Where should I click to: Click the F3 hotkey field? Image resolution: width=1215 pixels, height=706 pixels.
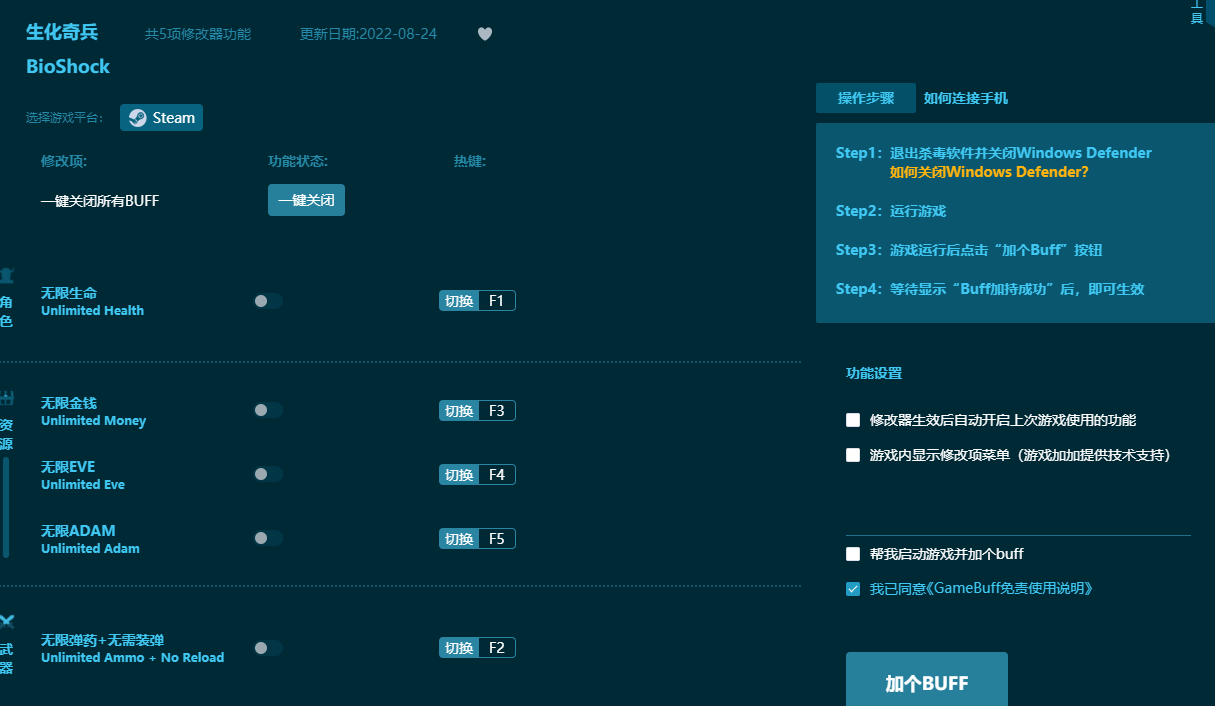tap(497, 410)
